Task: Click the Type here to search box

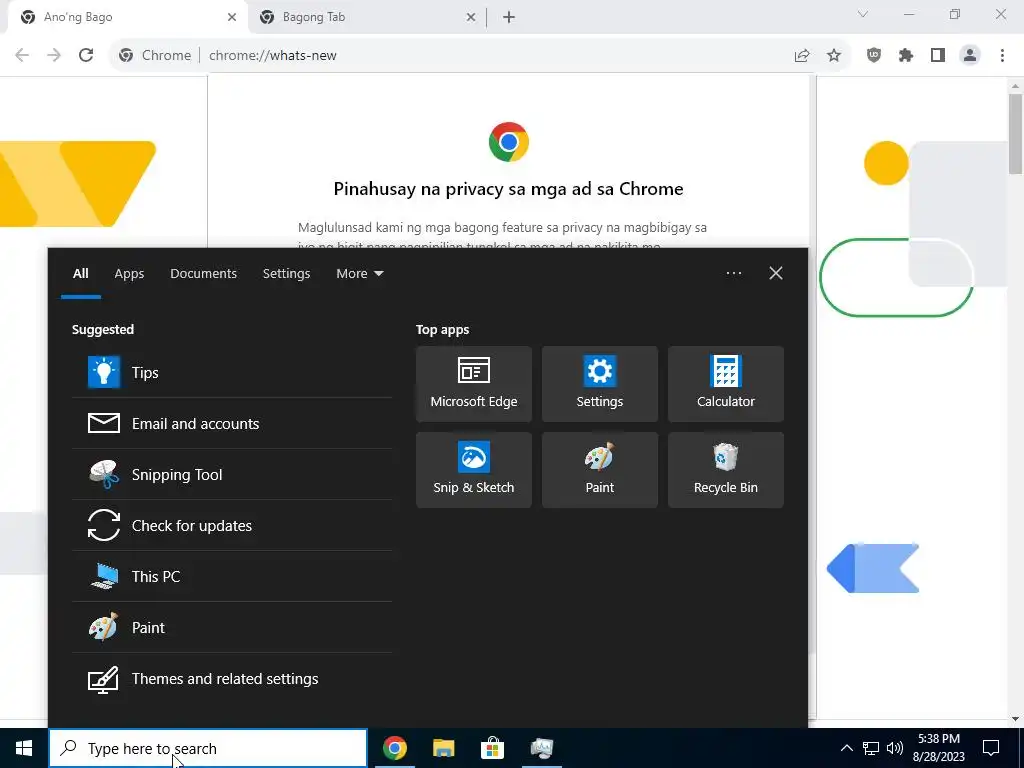Action: pos(208,748)
